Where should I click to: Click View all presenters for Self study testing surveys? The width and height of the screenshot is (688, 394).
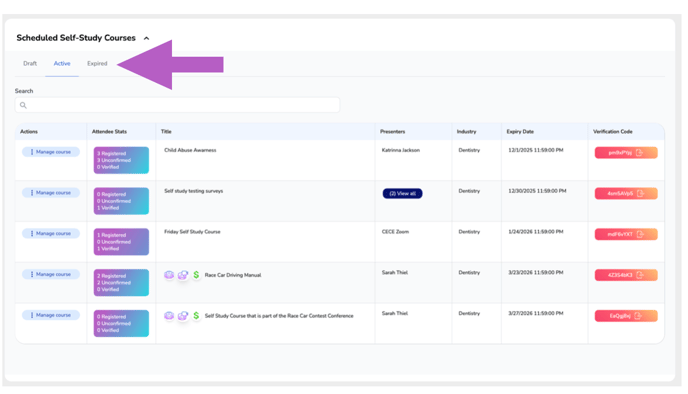coord(402,193)
